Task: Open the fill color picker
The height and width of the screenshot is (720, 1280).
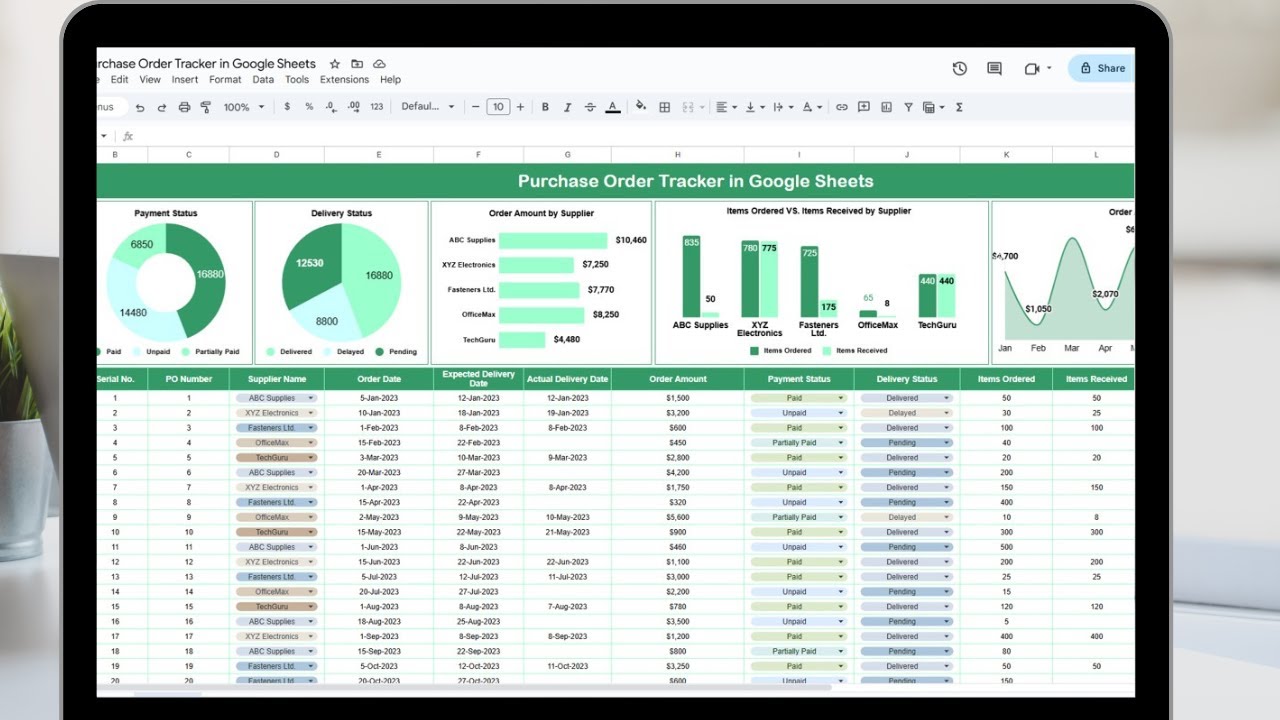Action: coord(641,107)
